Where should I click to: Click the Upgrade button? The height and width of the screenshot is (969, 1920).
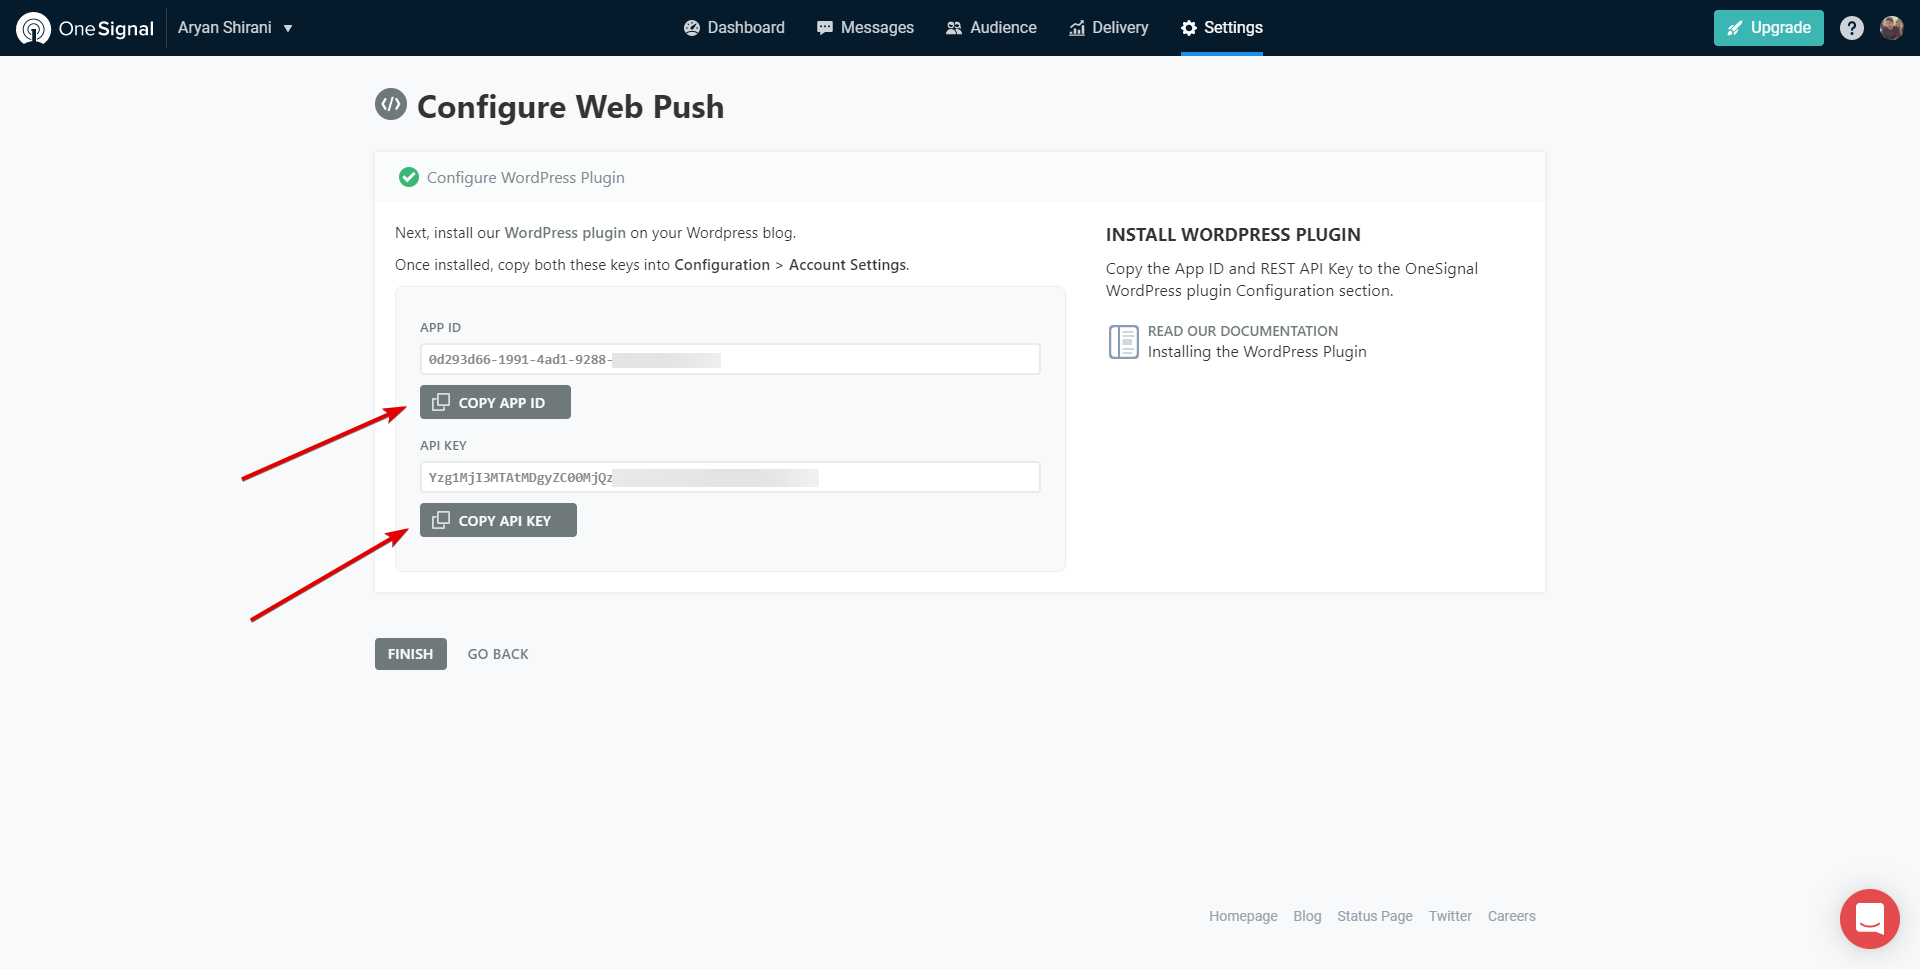[1768, 28]
